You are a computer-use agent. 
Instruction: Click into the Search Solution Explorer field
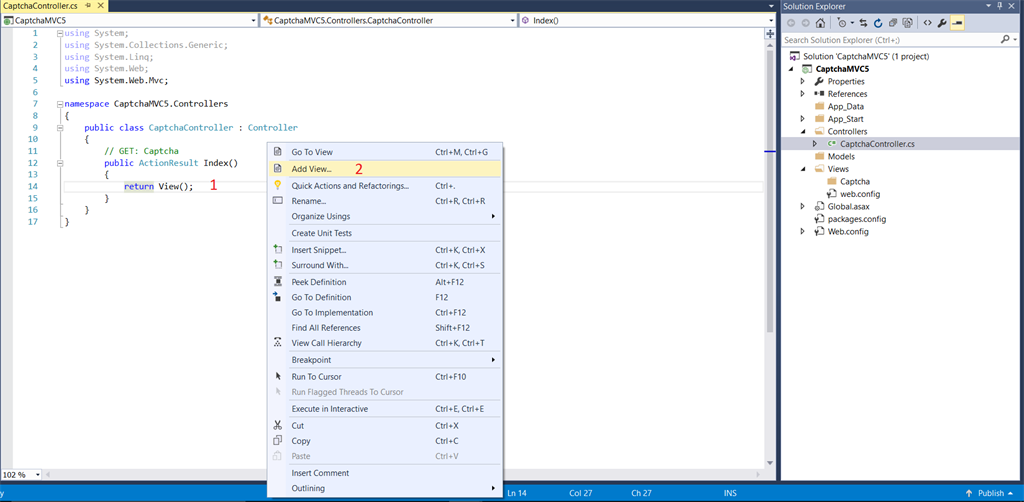click(891, 40)
